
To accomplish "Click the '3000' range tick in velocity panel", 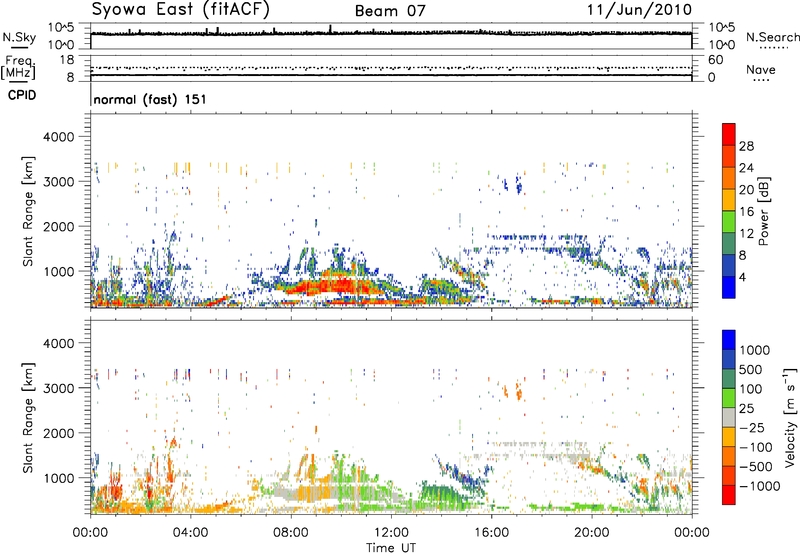I will (58, 388).
